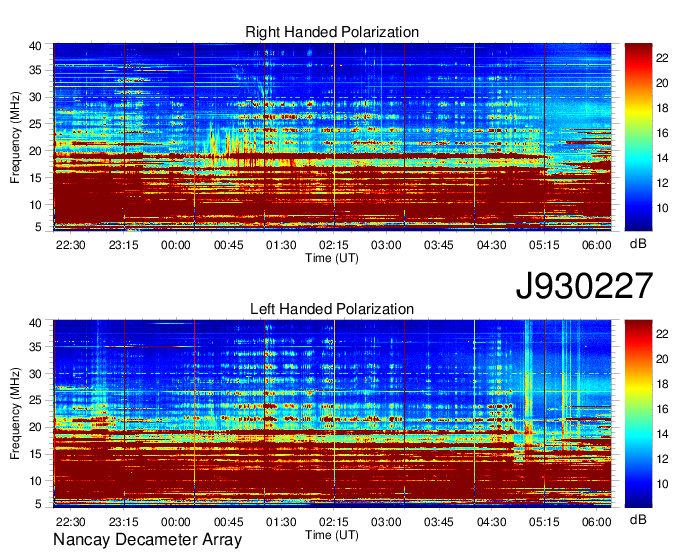
Task: Click the 02:15 tick under Right Handed plot
Action: 333,245
